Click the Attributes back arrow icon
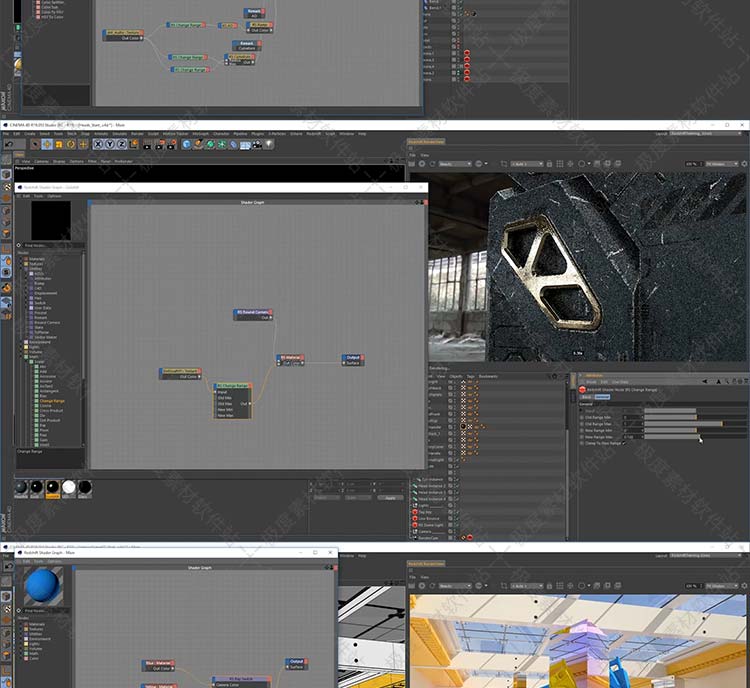The width and height of the screenshot is (750, 688). click(x=705, y=381)
